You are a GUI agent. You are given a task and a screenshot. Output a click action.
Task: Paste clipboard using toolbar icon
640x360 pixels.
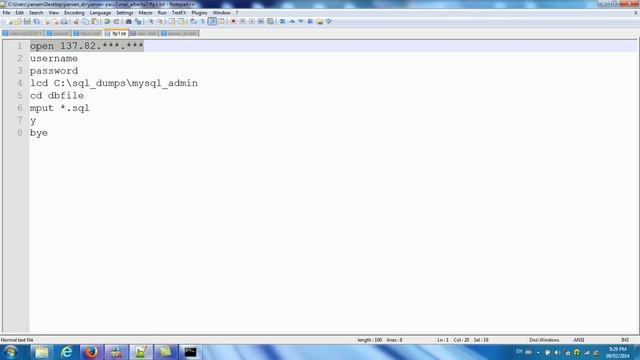tap(95, 21)
